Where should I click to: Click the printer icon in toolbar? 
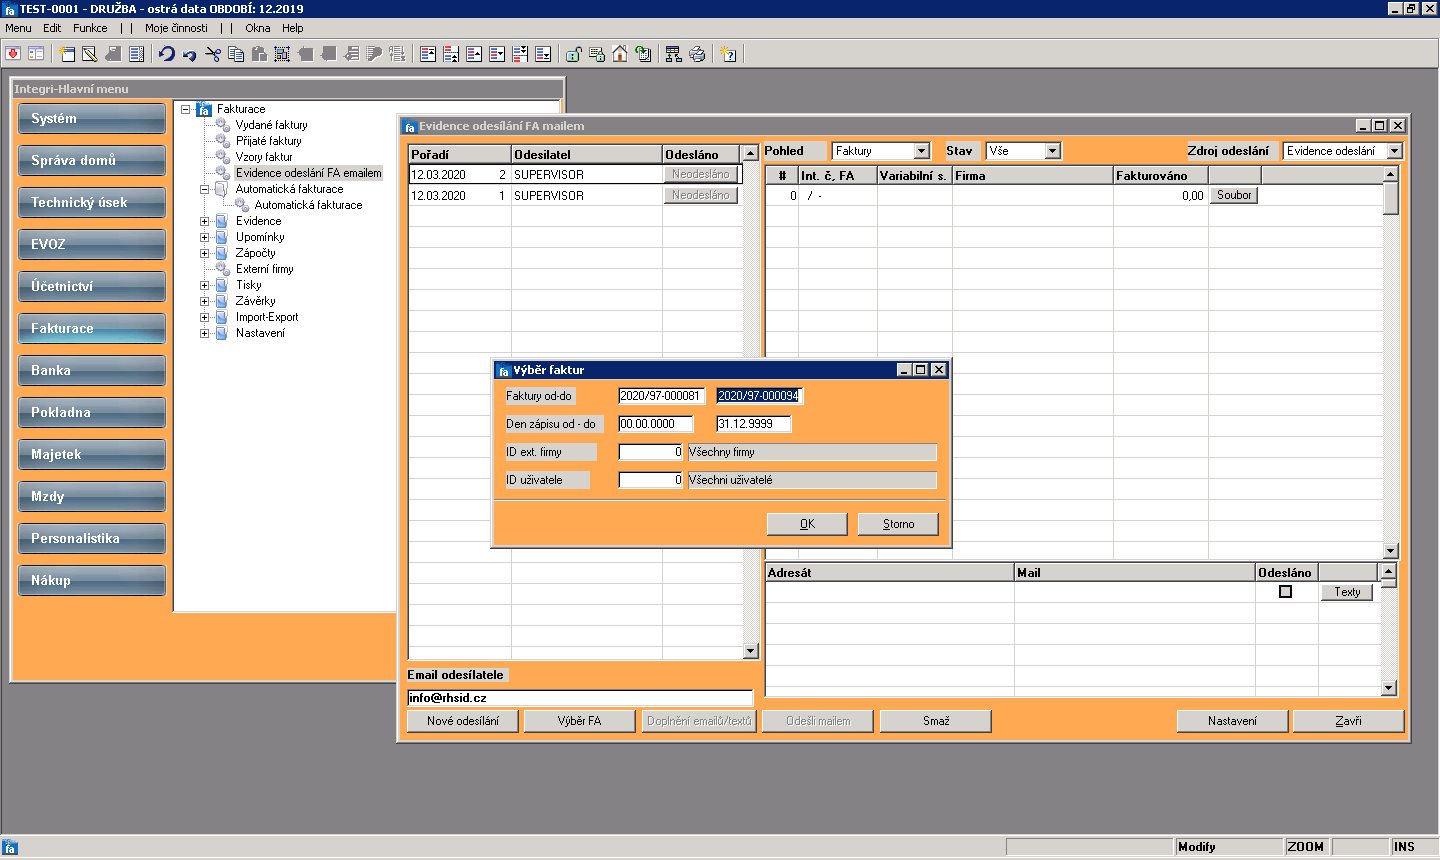coord(697,54)
